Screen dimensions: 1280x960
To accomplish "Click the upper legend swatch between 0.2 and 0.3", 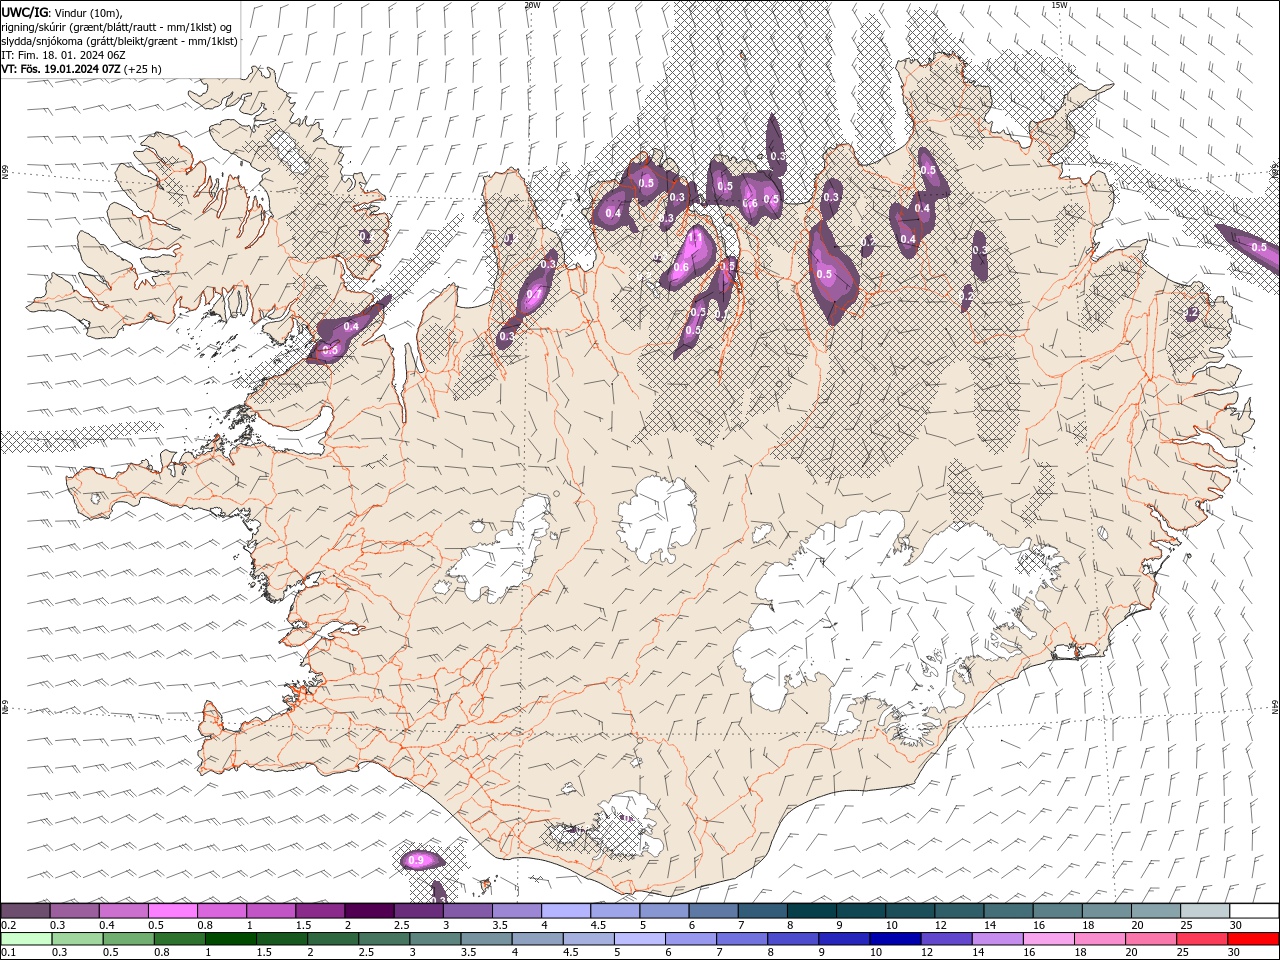I will pos(27,911).
